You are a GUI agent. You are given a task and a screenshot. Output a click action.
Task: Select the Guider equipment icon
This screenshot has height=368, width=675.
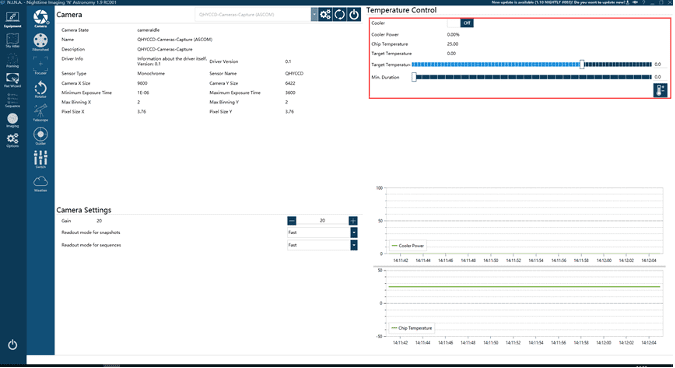click(40, 136)
